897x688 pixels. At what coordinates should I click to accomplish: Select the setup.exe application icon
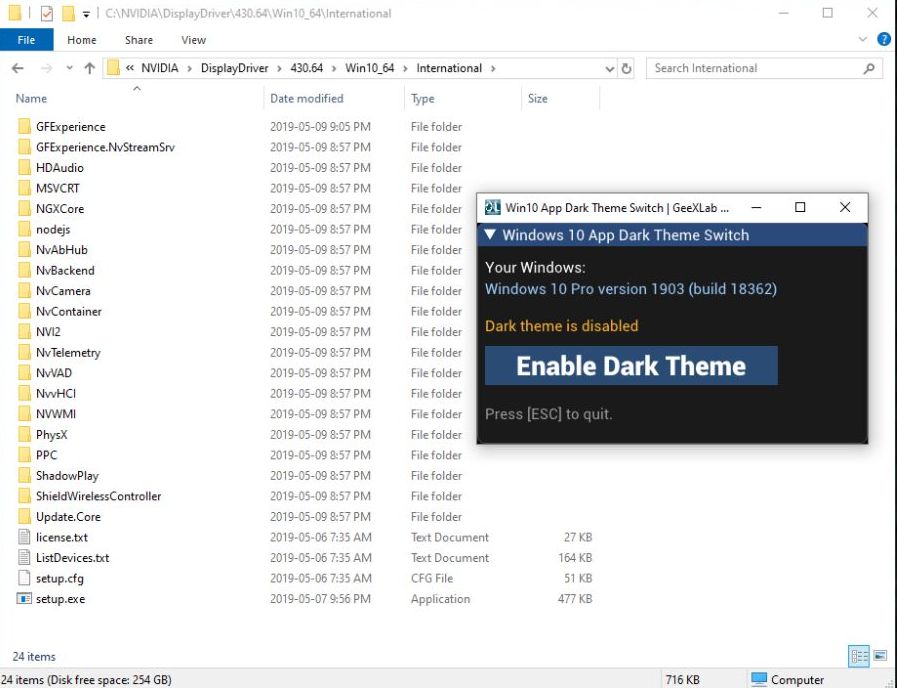[x=25, y=599]
